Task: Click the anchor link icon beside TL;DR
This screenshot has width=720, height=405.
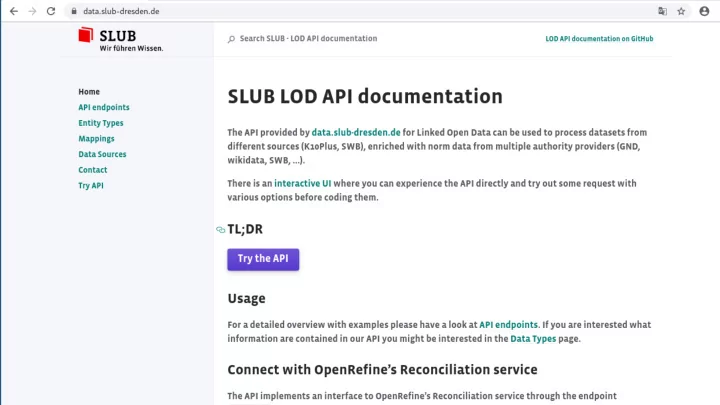Action: (x=220, y=229)
